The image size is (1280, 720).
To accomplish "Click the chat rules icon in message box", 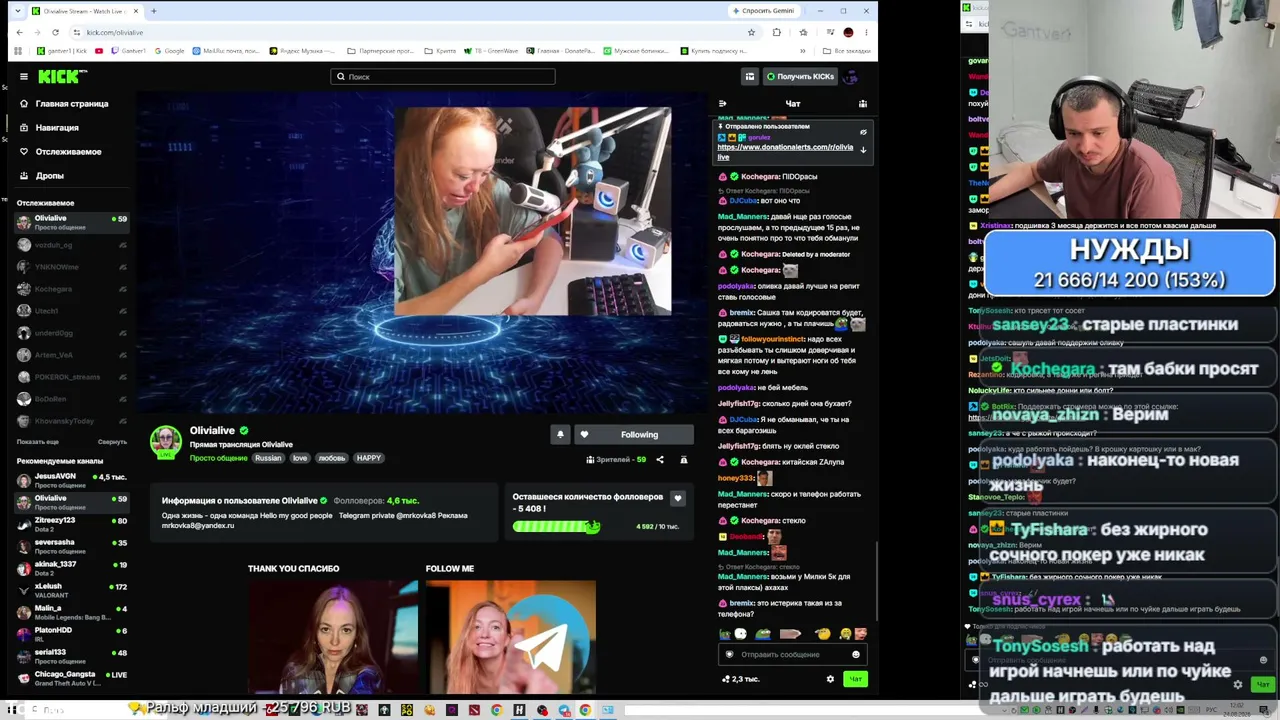I will click(x=729, y=655).
